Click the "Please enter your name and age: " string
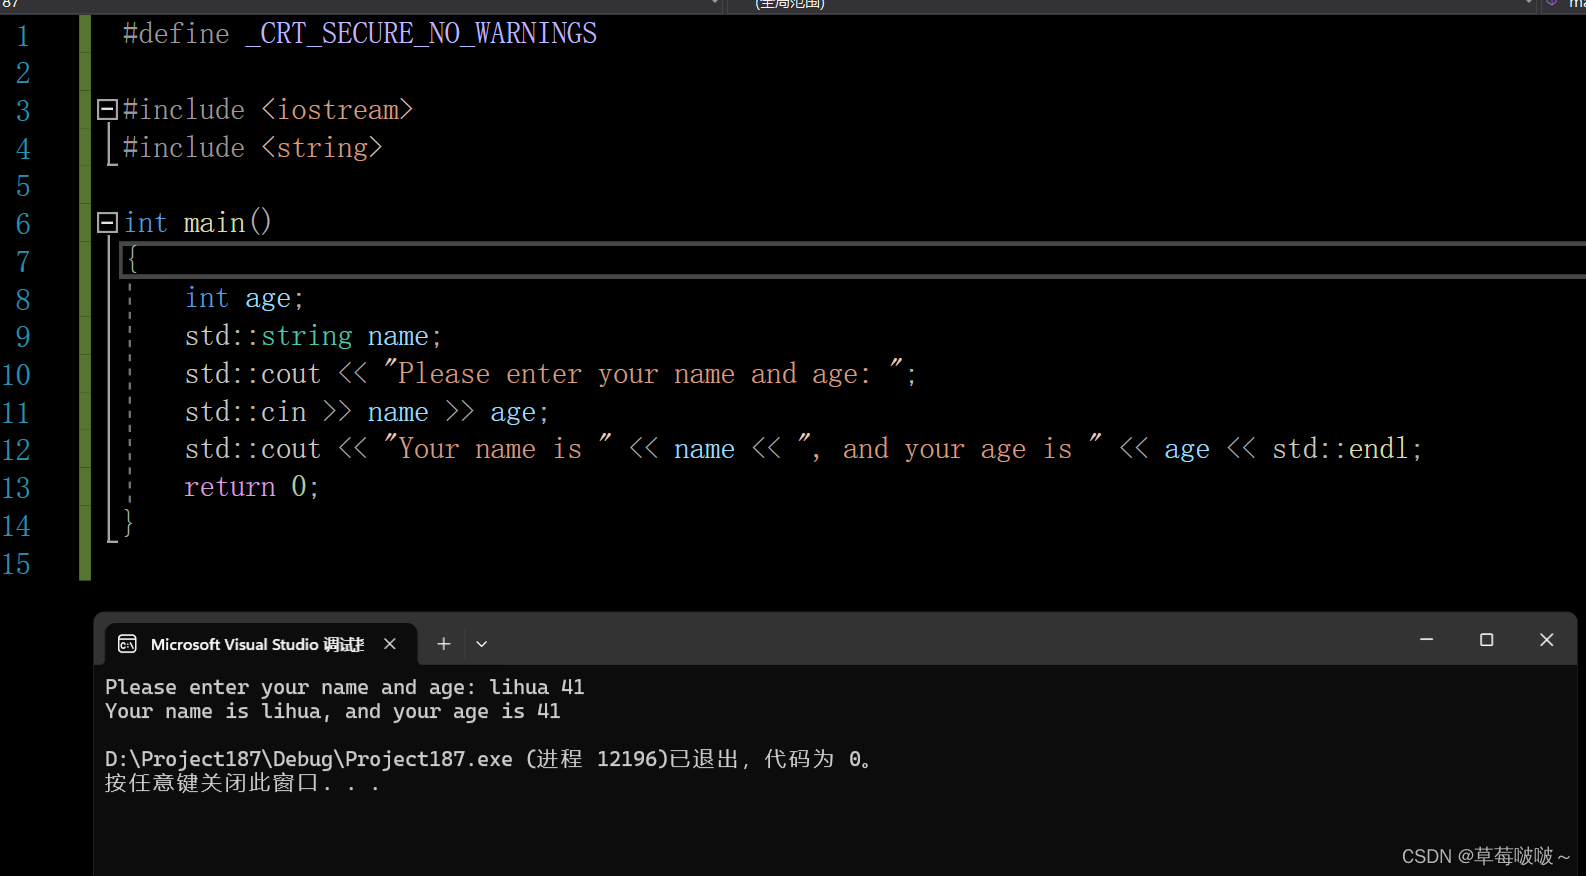 (643, 374)
